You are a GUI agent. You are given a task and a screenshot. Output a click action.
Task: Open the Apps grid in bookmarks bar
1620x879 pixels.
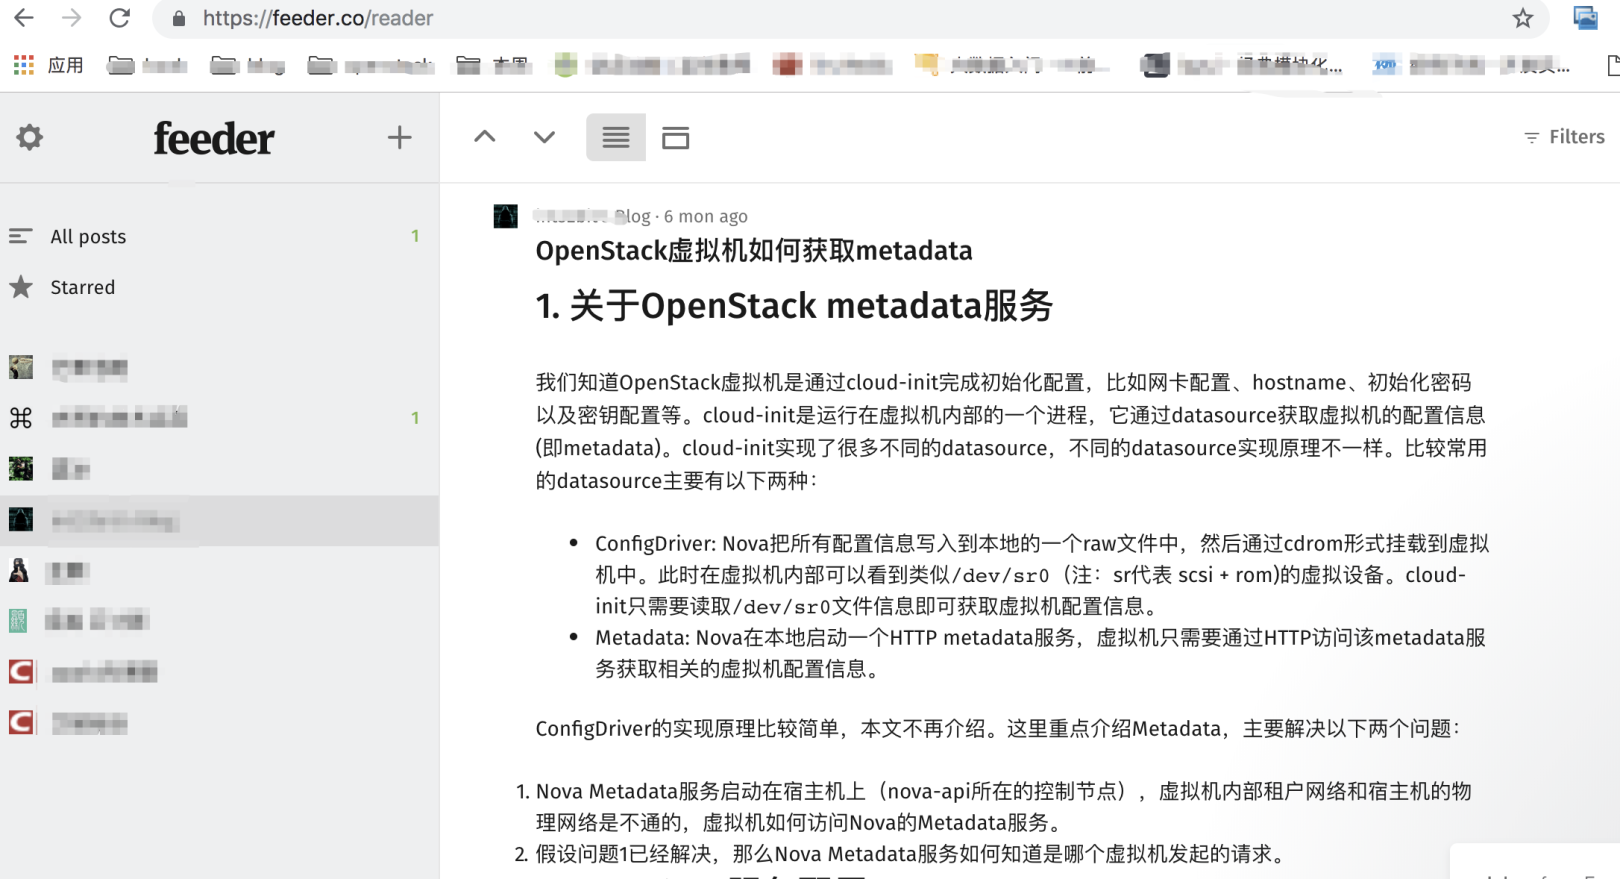[48, 65]
